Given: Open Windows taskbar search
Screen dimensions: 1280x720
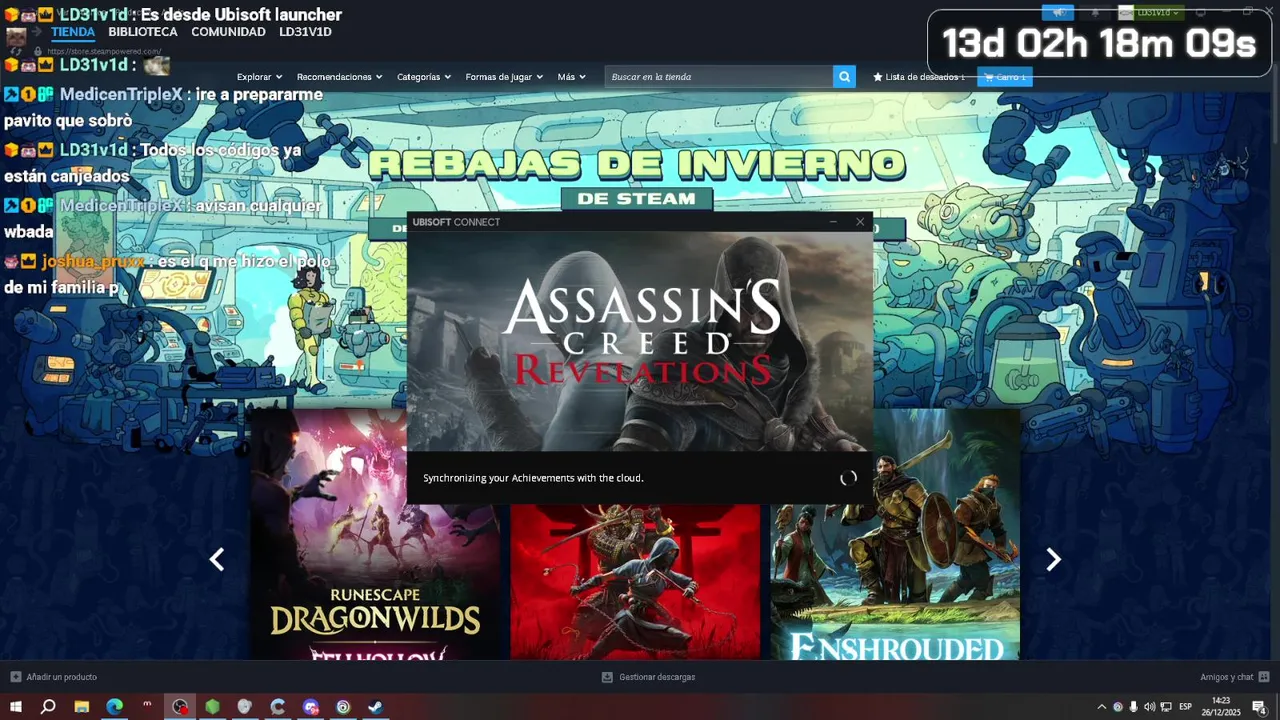Looking at the screenshot, I should pyautogui.click(x=48, y=707).
